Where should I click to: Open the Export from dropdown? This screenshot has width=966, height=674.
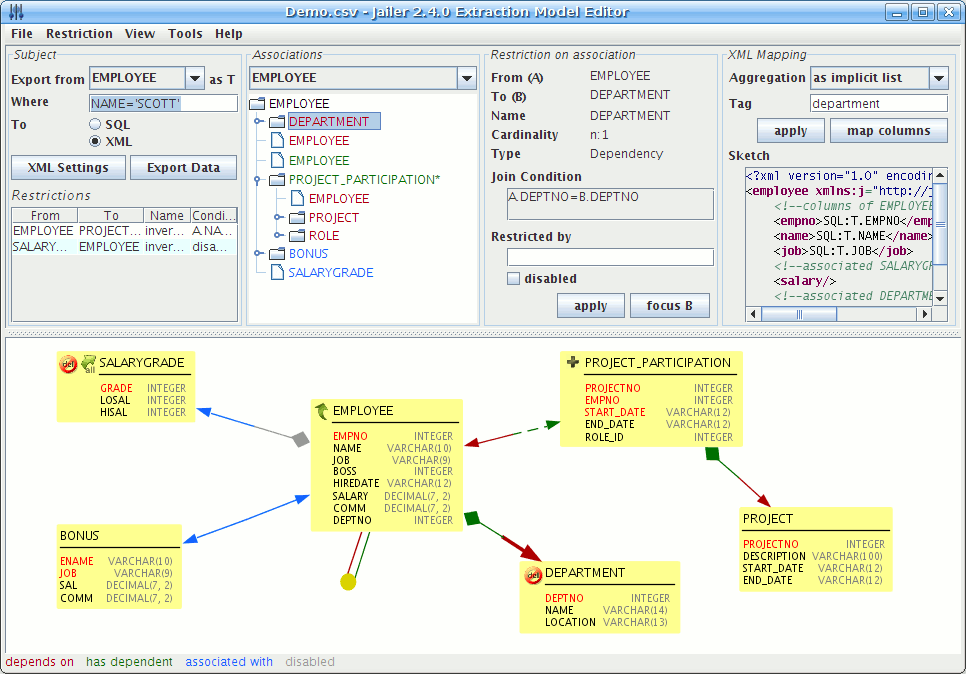194,78
